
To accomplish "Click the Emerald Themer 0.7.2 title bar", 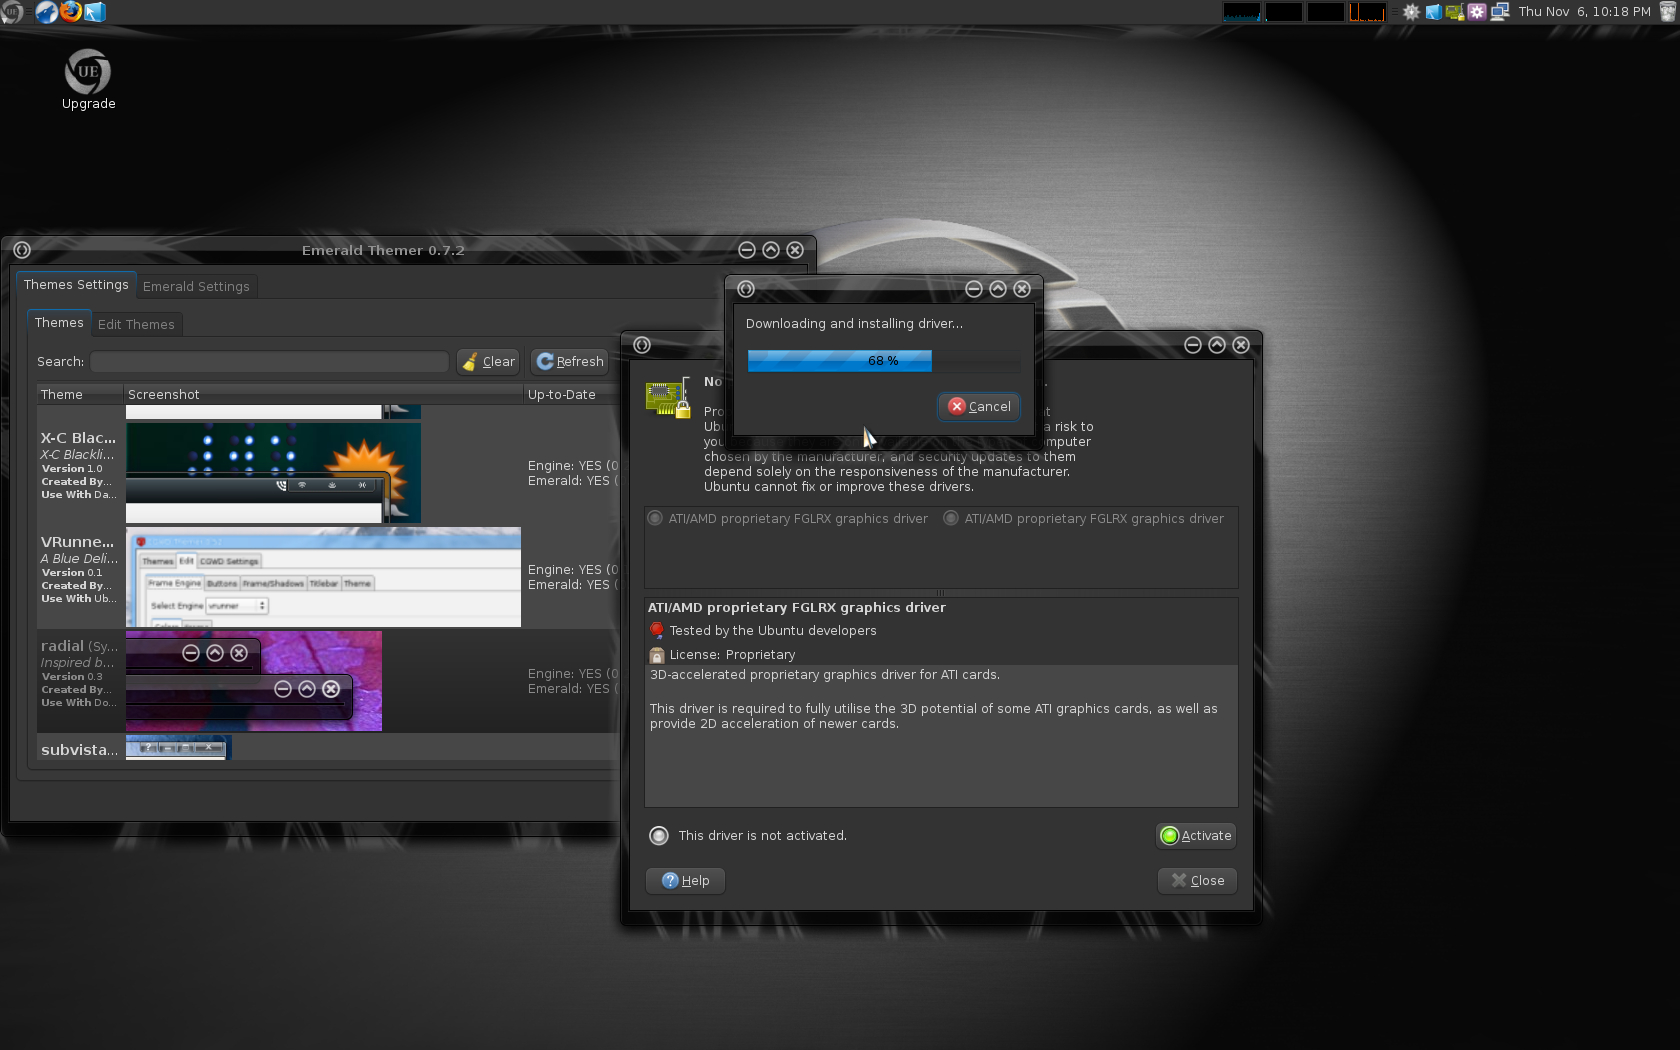I will 383,250.
